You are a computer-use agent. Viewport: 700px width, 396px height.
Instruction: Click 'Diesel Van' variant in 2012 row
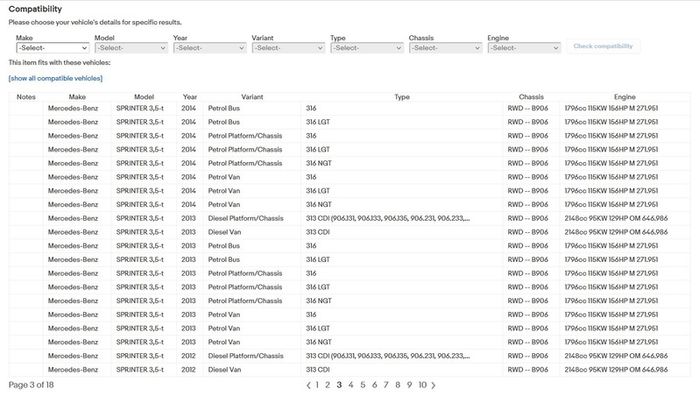[225, 370]
